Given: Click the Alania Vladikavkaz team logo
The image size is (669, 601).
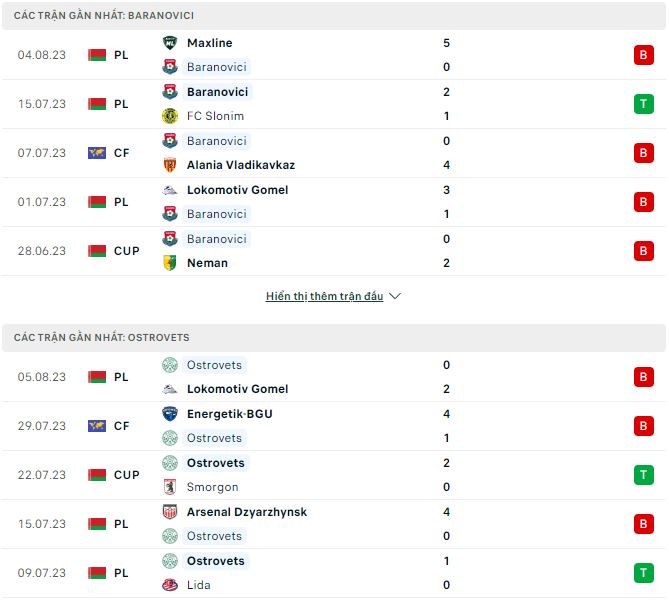Looking at the screenshot, I should coord(170,165).
